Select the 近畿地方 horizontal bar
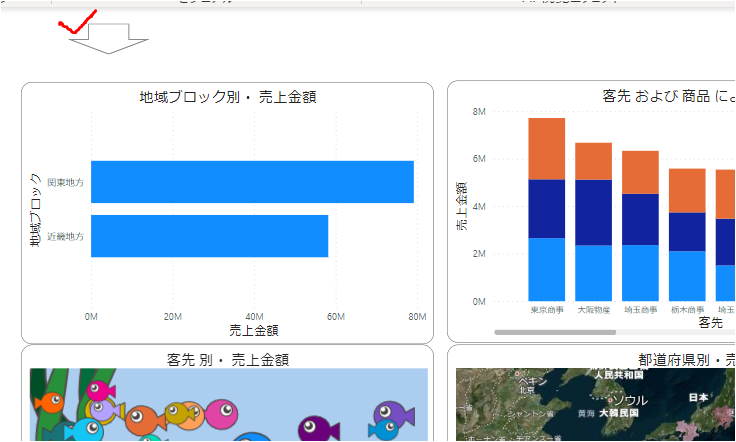Viewport: 736px width, 442px height. pyautogui.click(x=209, y=236)
